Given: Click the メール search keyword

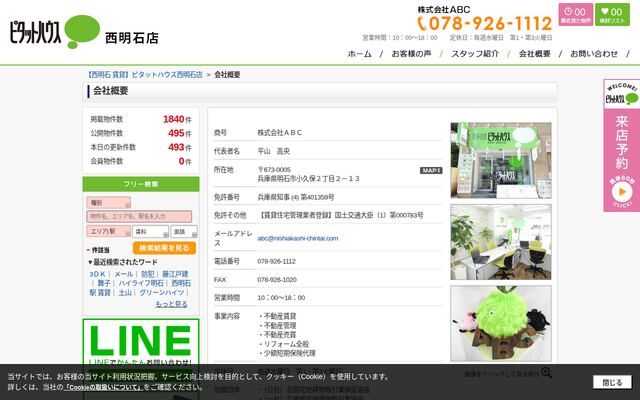Looking at the screenshot, I should pyautogui.click(x=124, y=274).
